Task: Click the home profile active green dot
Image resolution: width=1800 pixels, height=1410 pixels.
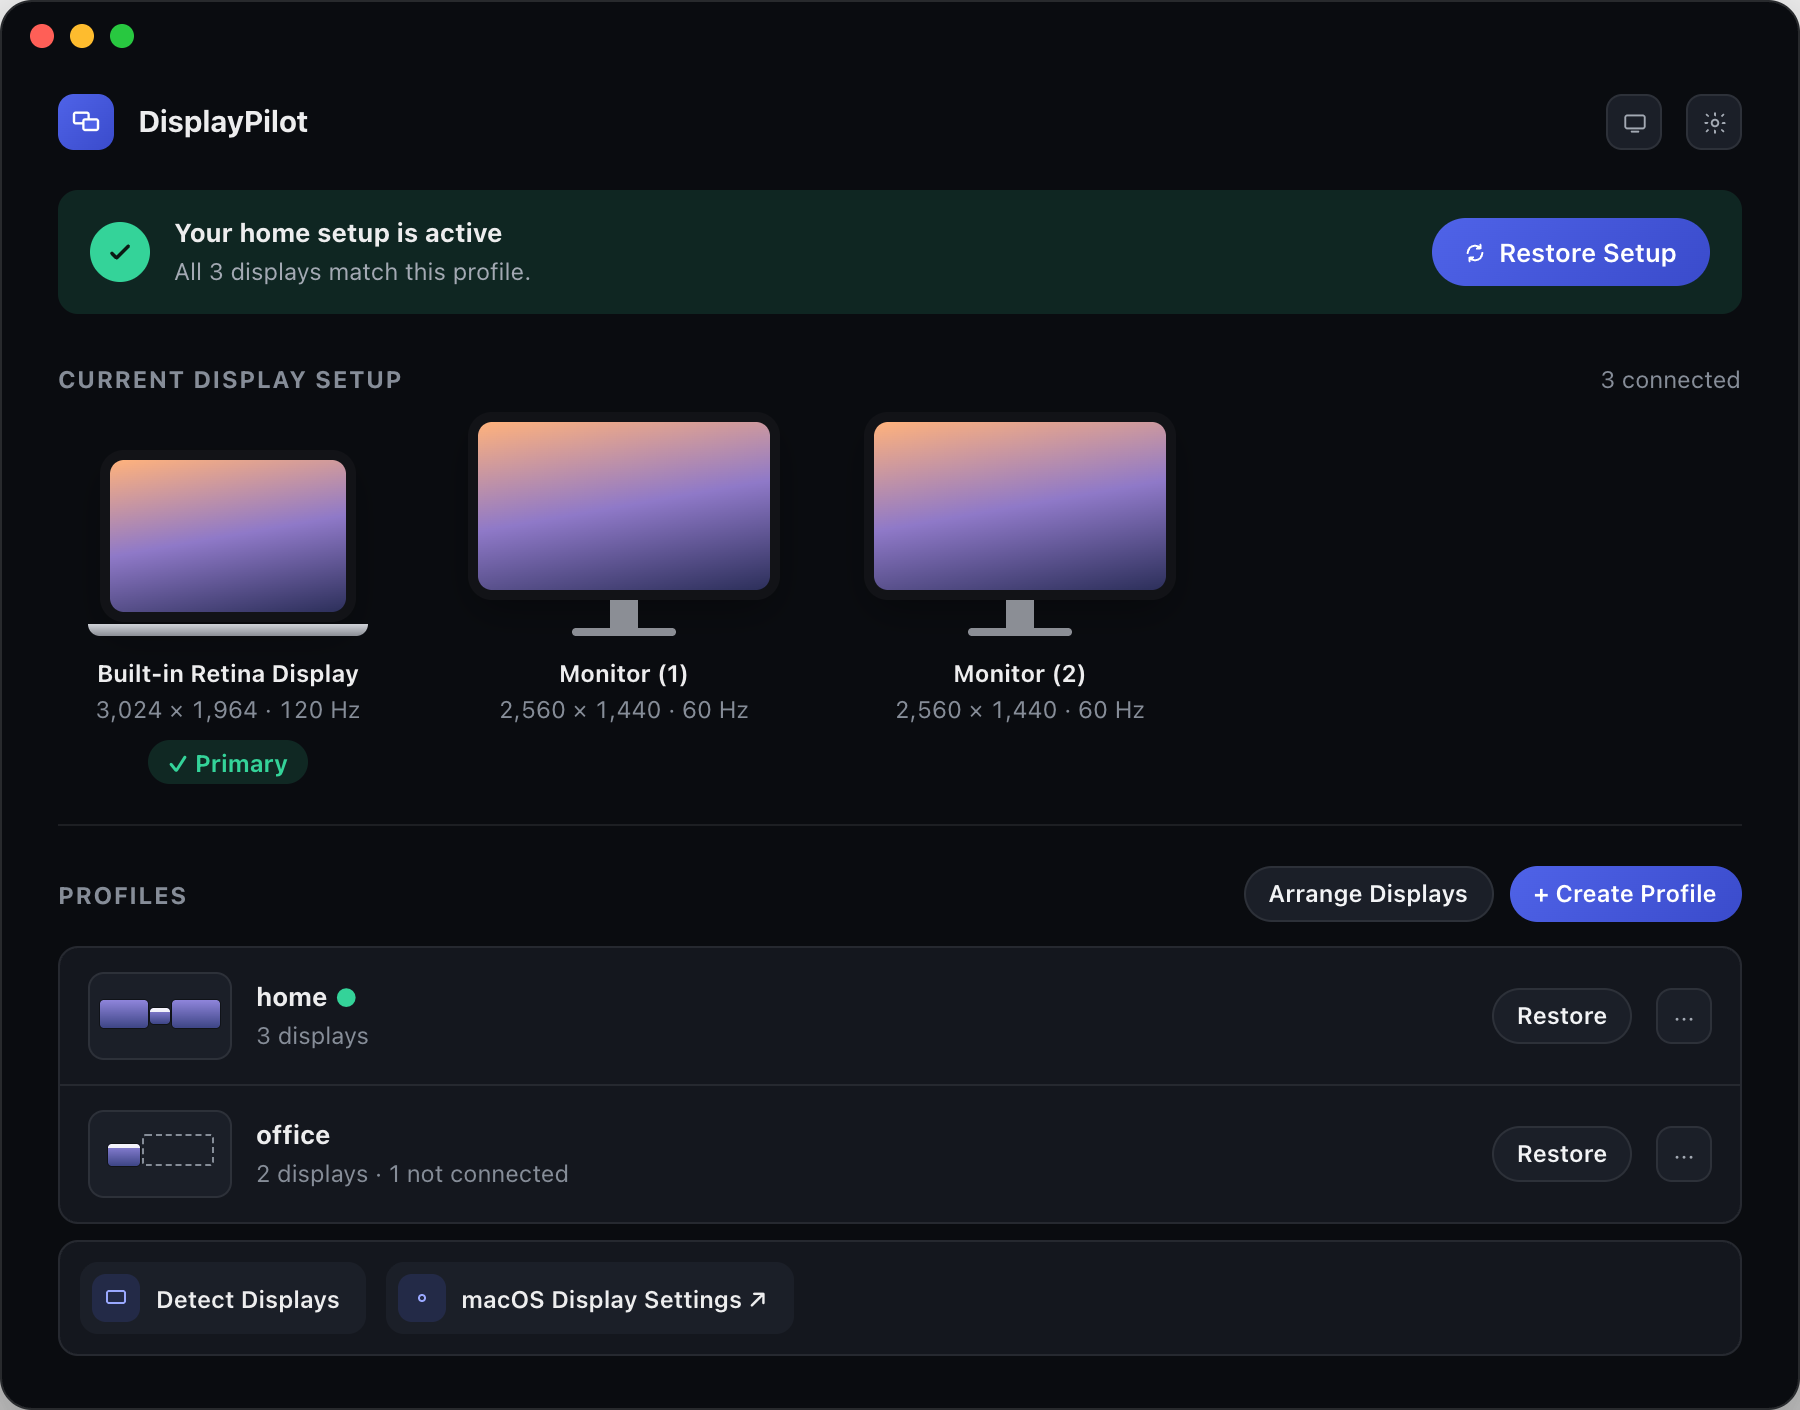Action: 347,997
